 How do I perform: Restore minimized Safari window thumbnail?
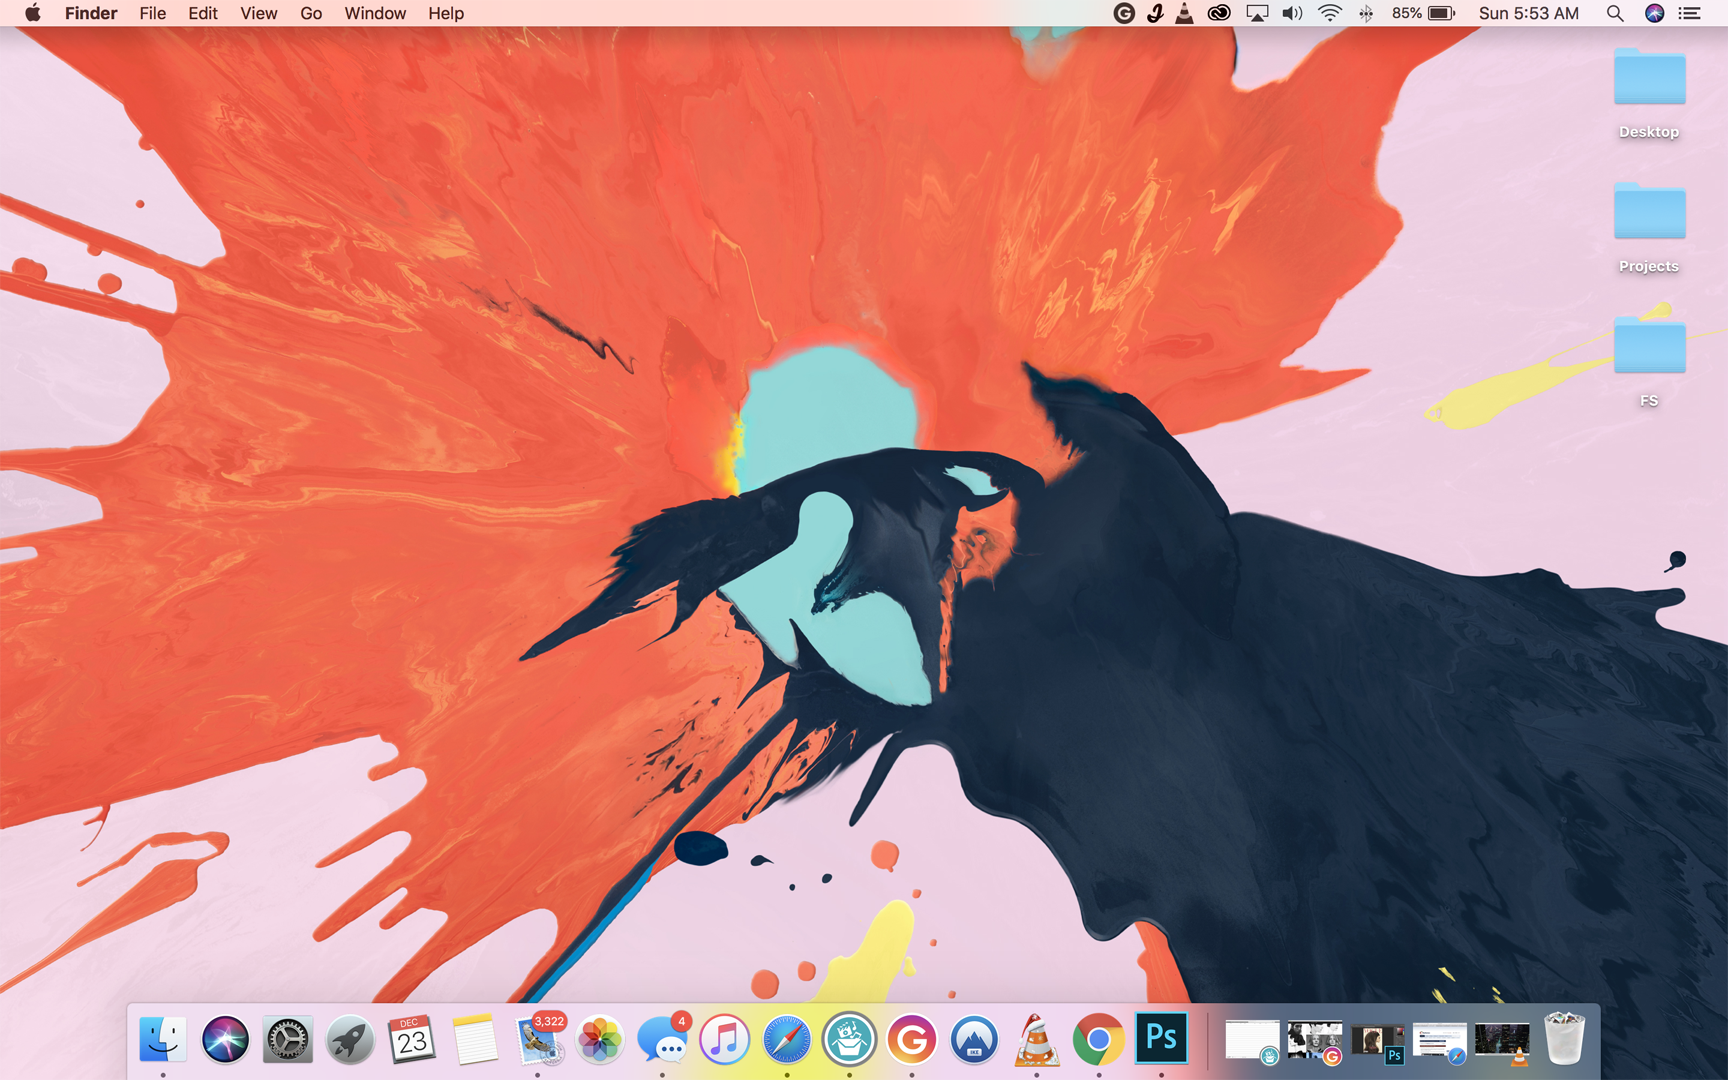pyautogui.click(x=1439, y=1042)
